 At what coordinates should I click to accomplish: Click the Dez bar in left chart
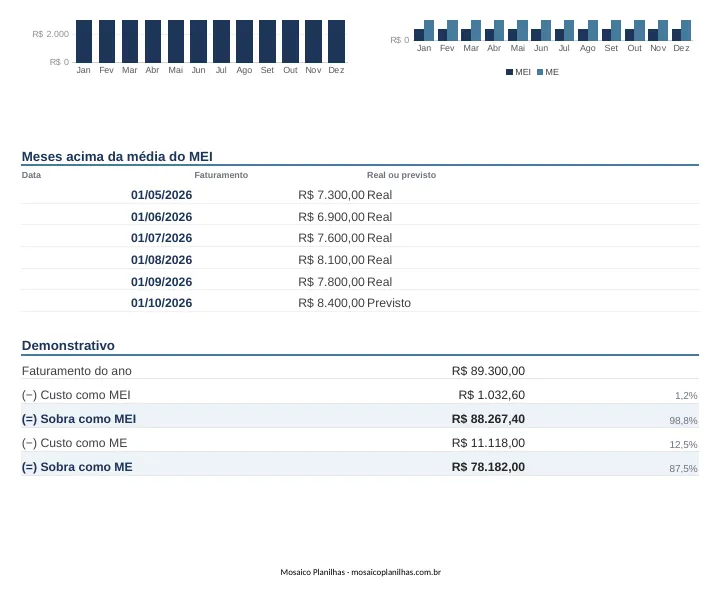point(337,41)
